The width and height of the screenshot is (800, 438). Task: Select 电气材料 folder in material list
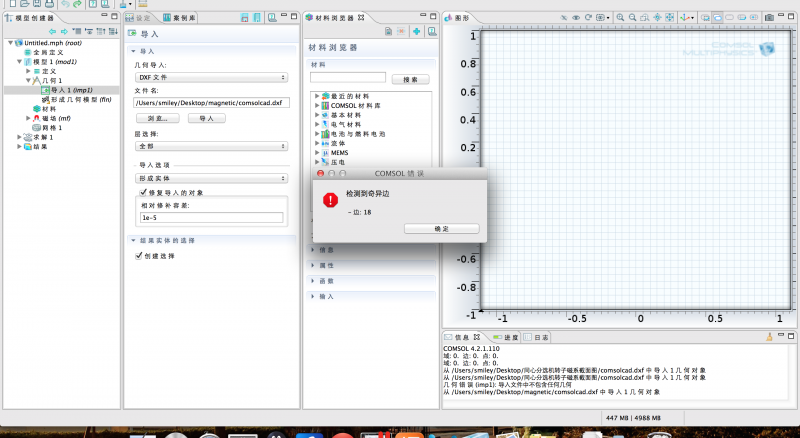click(x=346, y=124)
